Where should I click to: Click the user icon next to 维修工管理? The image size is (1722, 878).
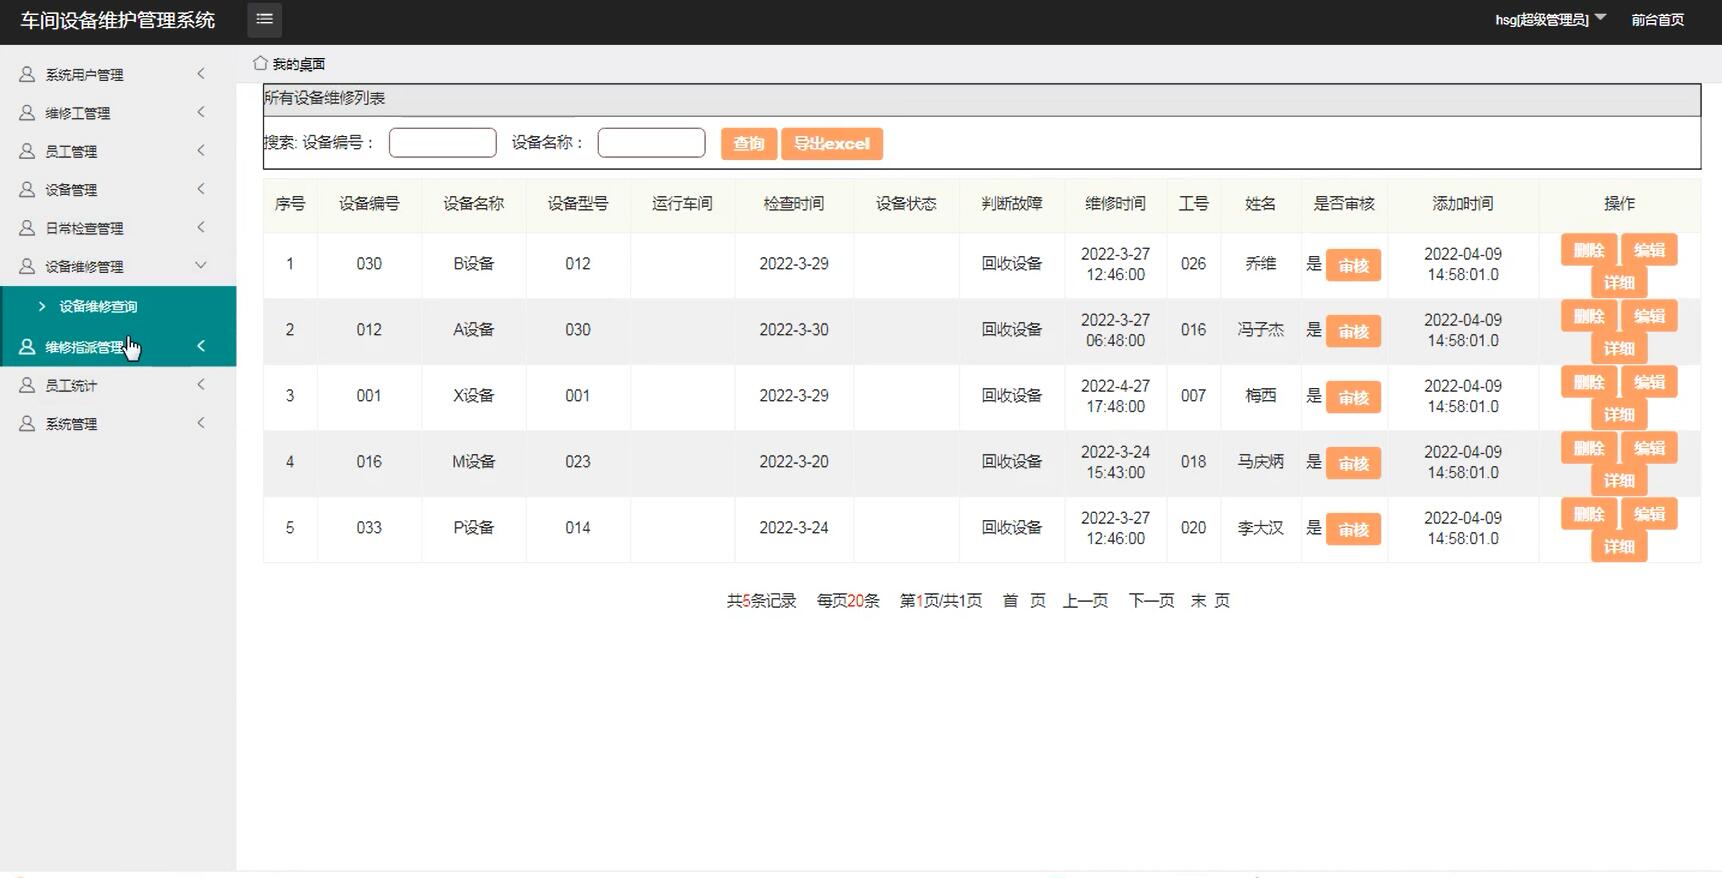click(27, 113)
